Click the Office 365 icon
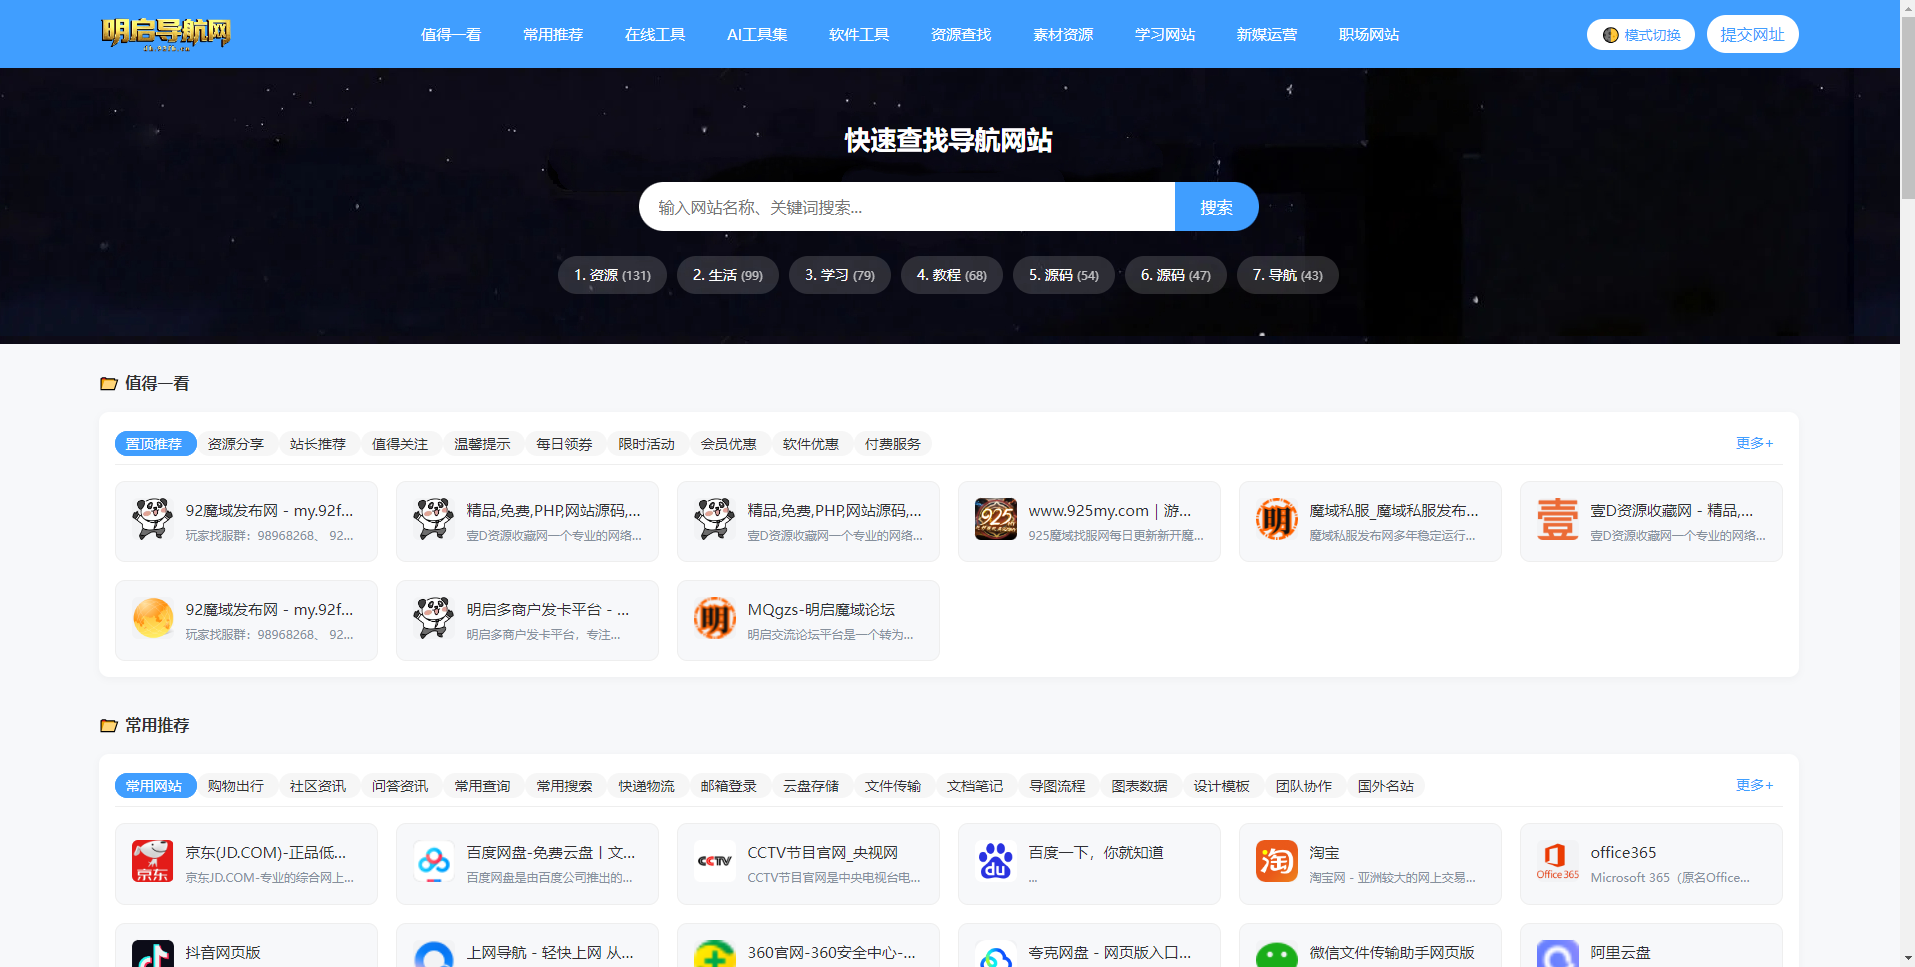Screen dimensions: 1915x967 [1558, 861]
